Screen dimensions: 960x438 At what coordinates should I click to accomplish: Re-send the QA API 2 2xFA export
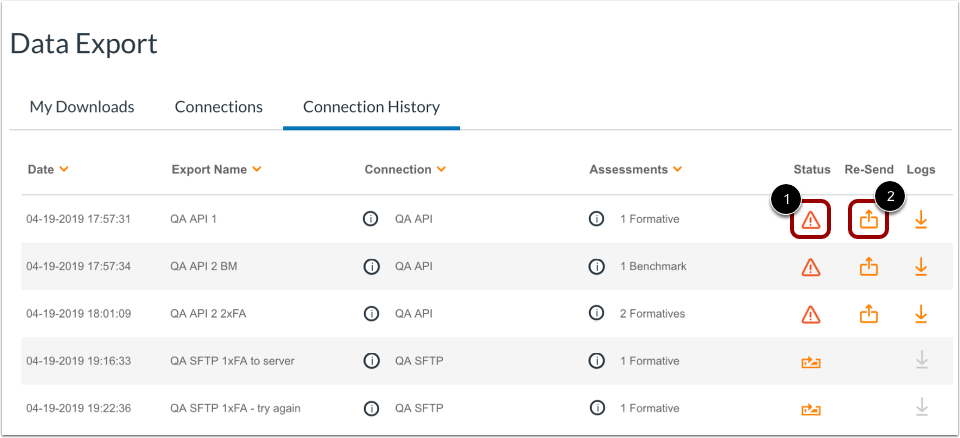tap(869, 314)
